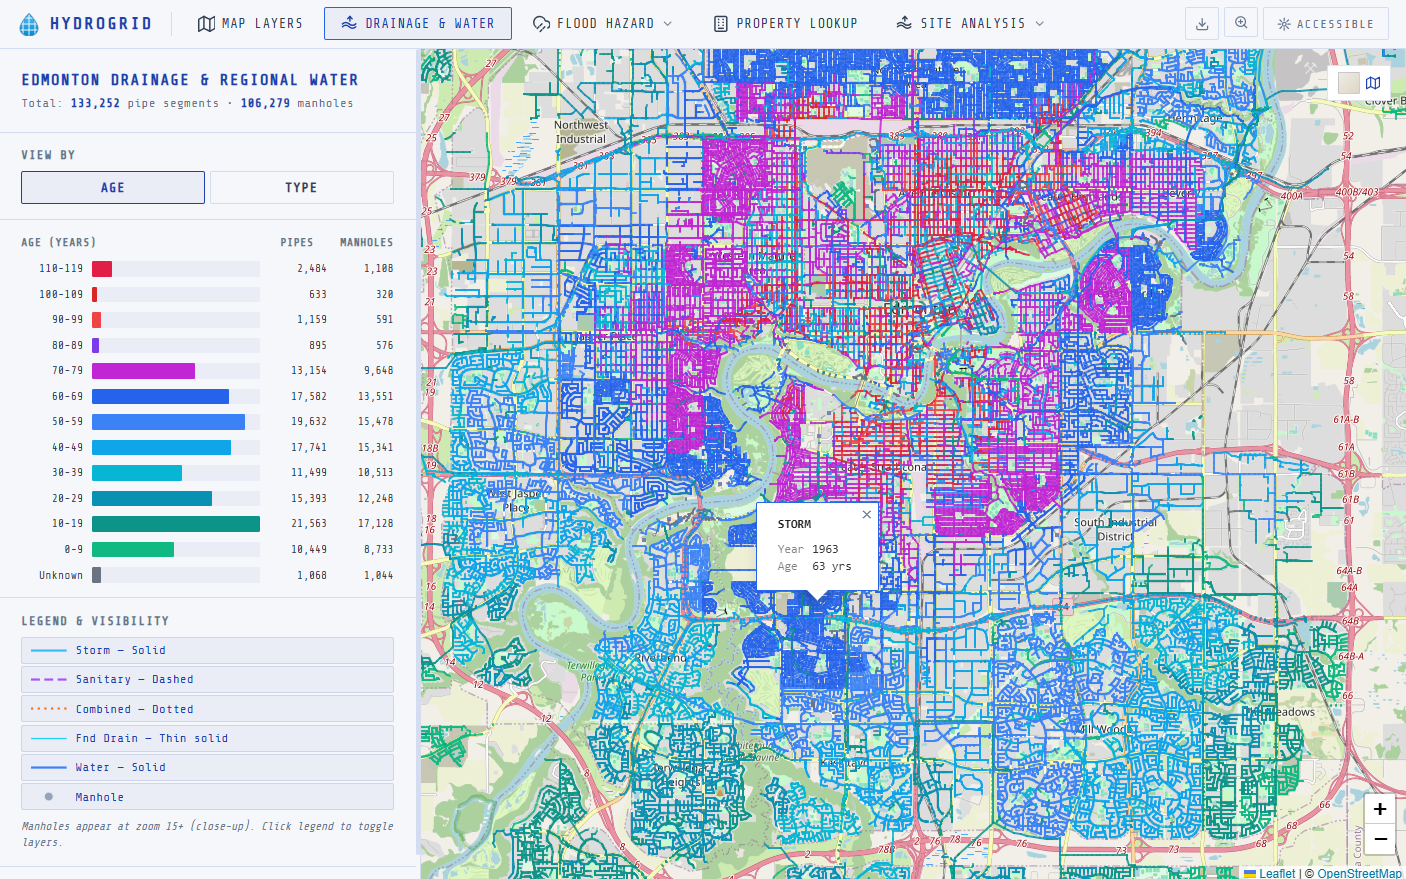Close the STORM pipe popup
The height and width of the screenshot is (879, 1406).
click(867, 514)
